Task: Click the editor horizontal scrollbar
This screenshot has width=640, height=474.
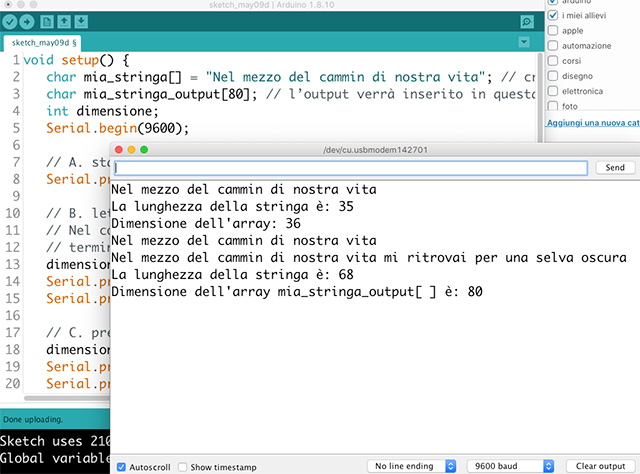Action: [67, 398]
